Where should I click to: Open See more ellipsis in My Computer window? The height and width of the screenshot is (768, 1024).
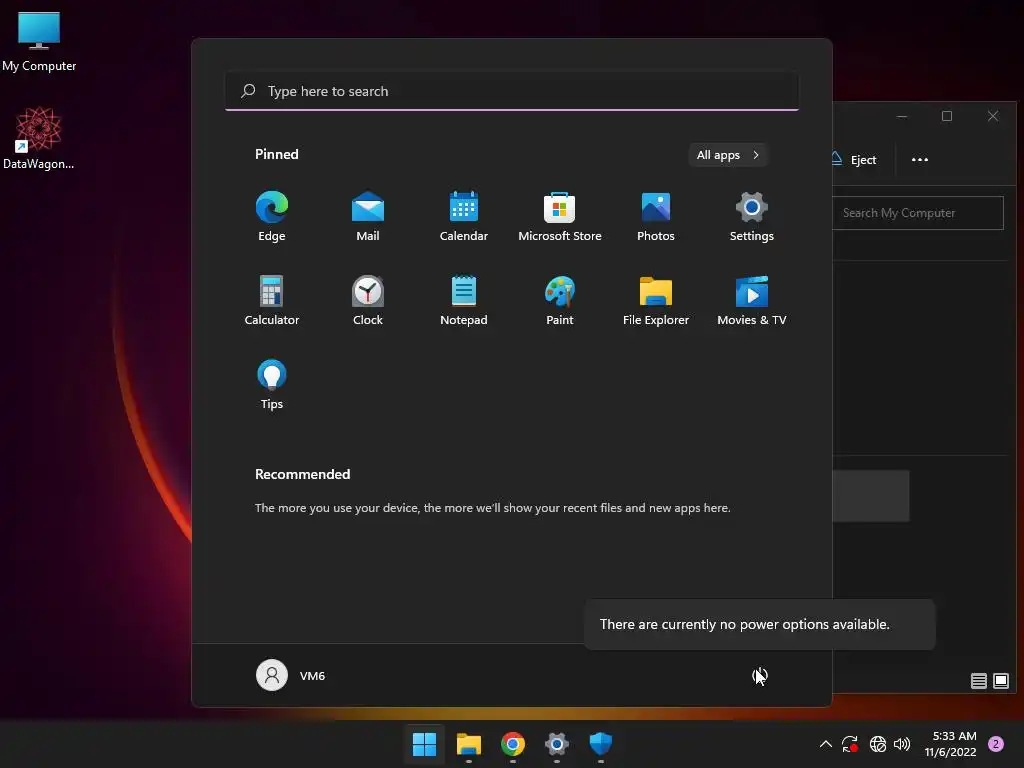click(920, 159)
